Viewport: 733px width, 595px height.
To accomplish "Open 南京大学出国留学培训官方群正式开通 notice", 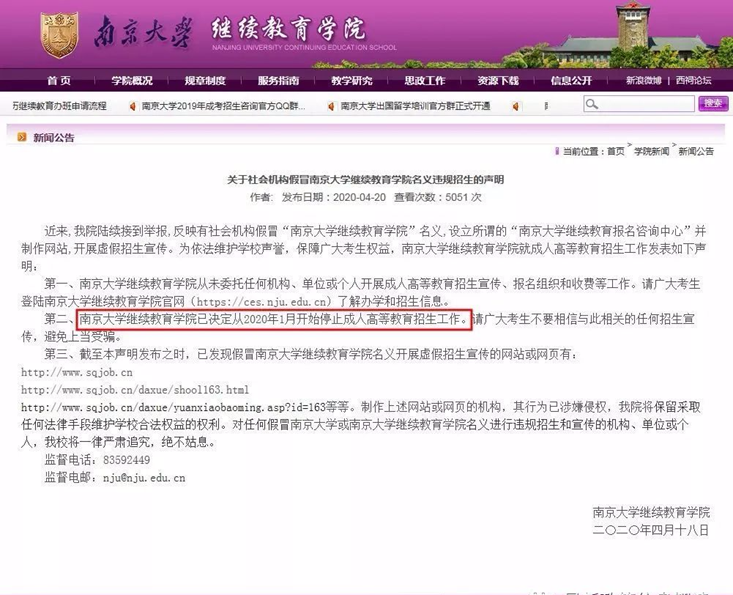I will [x=415, y=107].
